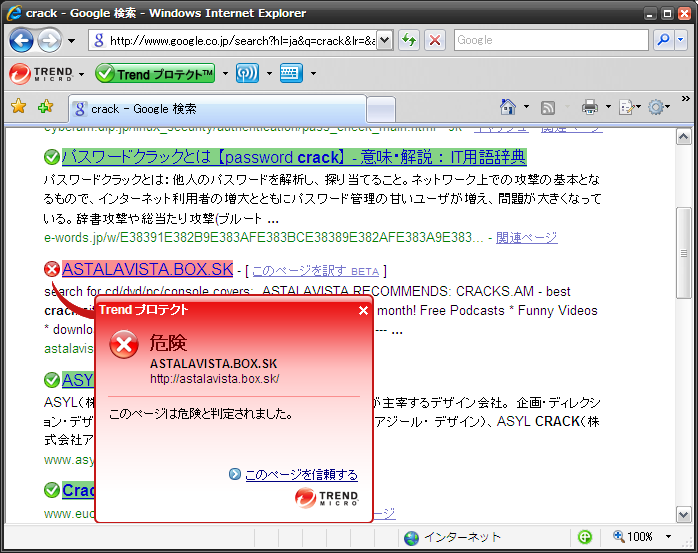698x553 pixels.
Task: Click the Google search box in toolbar
Action: point(551,40)
